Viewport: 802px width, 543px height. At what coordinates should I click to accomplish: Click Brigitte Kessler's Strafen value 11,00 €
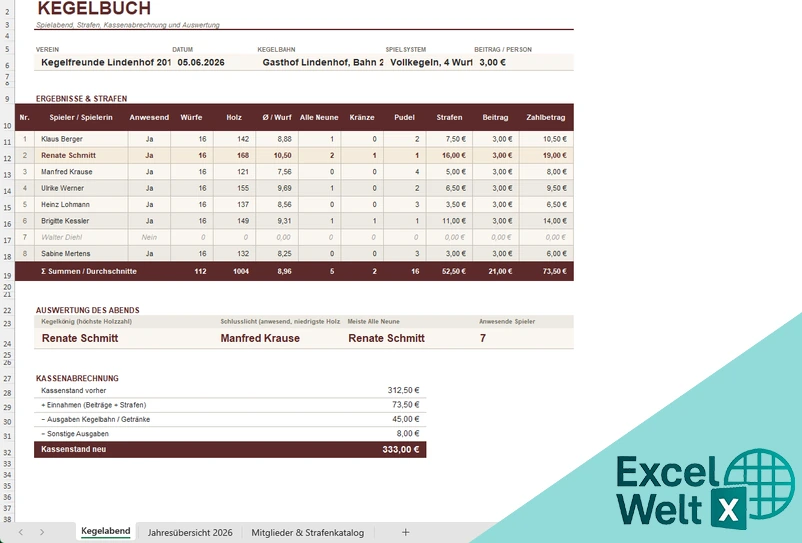(x=449, y=221)
